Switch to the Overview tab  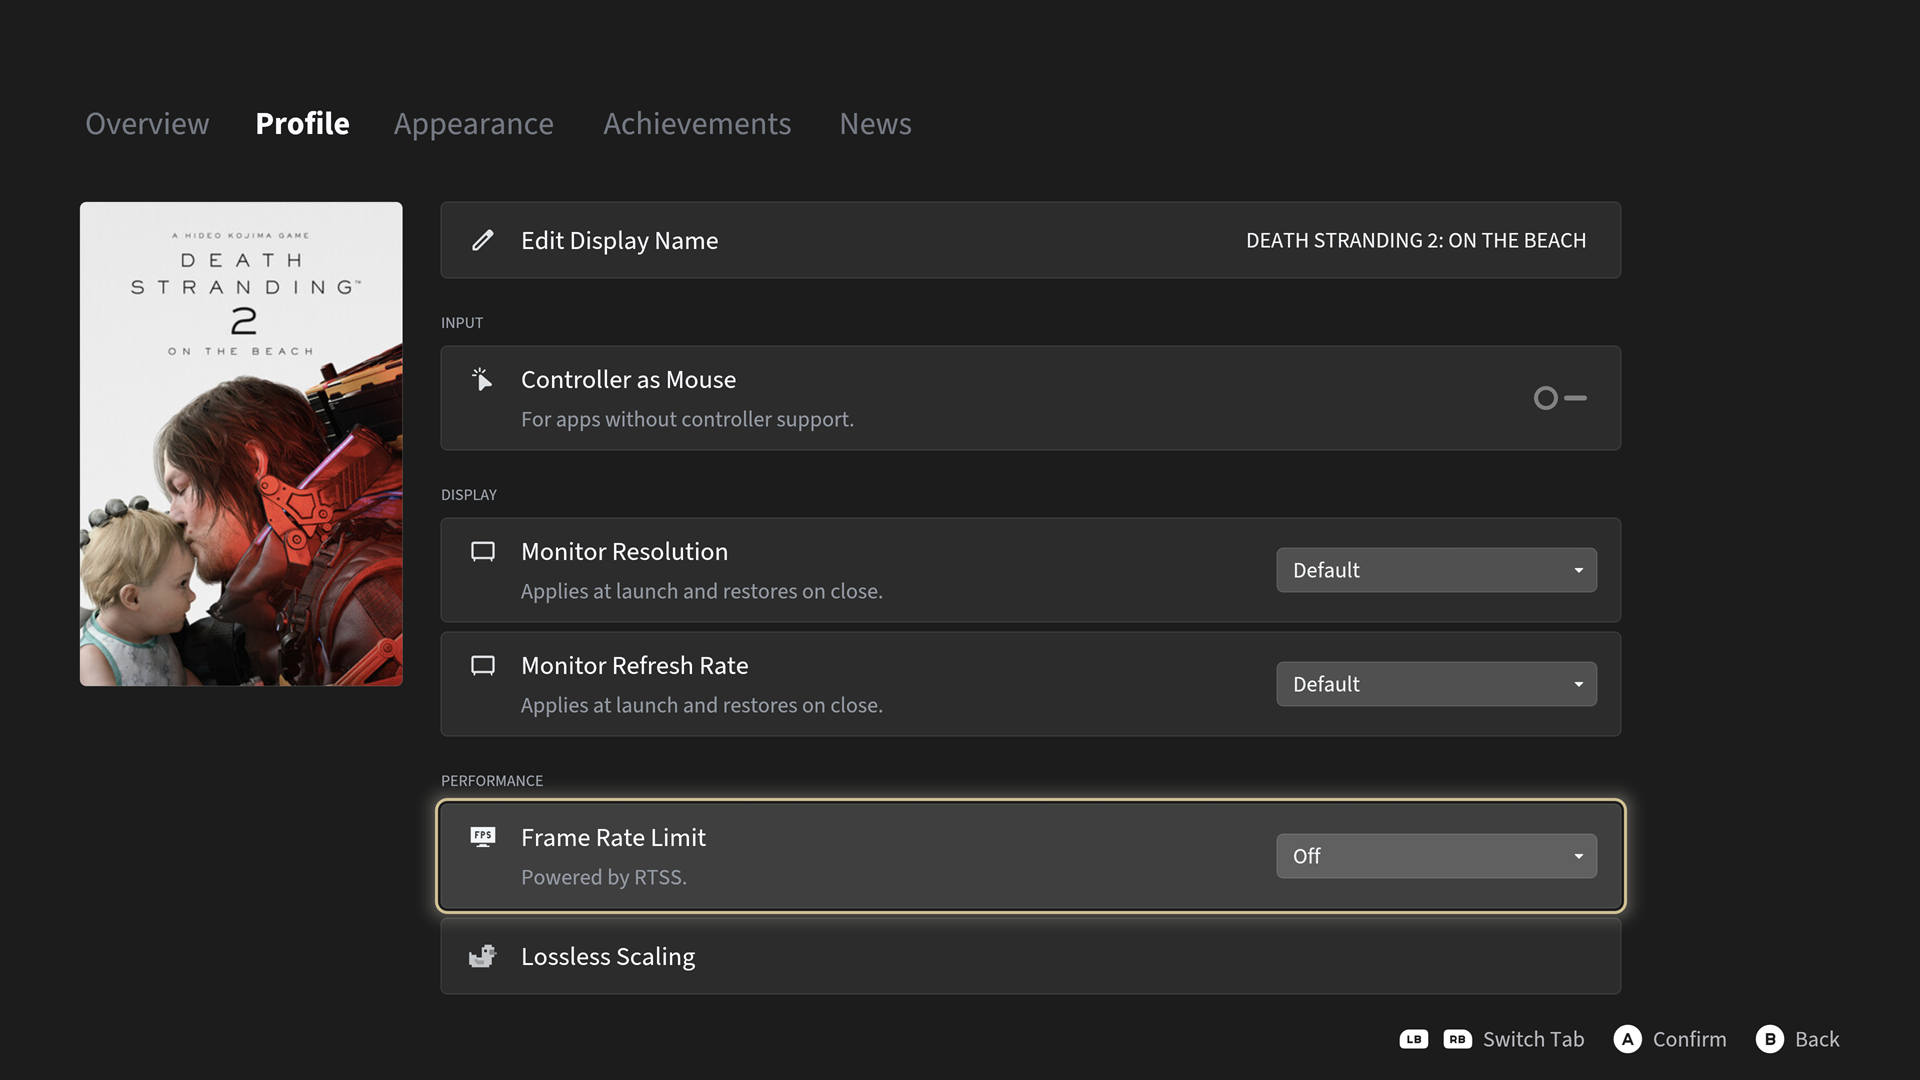pyautogui.click(x=147, y=123)
